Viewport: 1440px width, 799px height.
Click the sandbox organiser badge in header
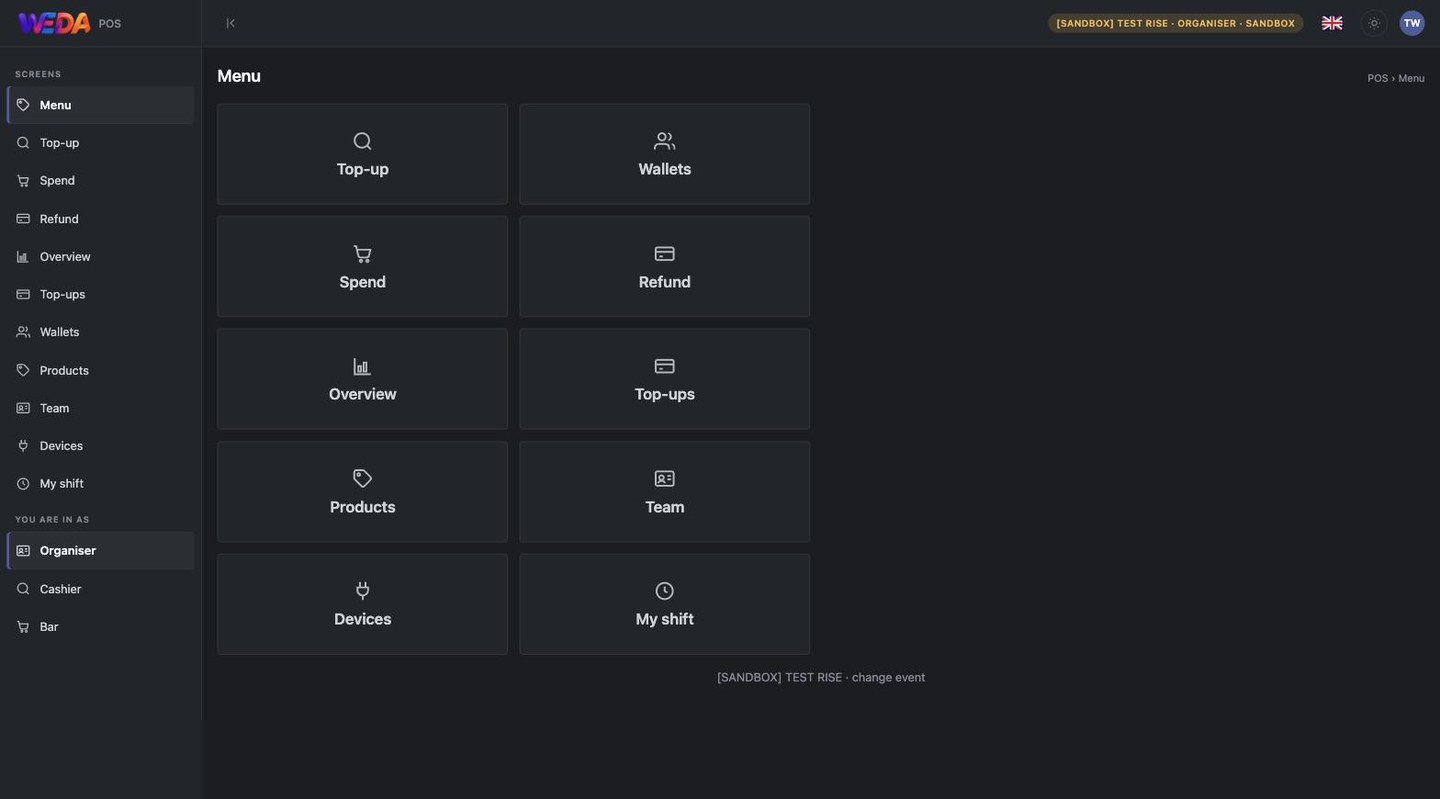point(1176,23)
